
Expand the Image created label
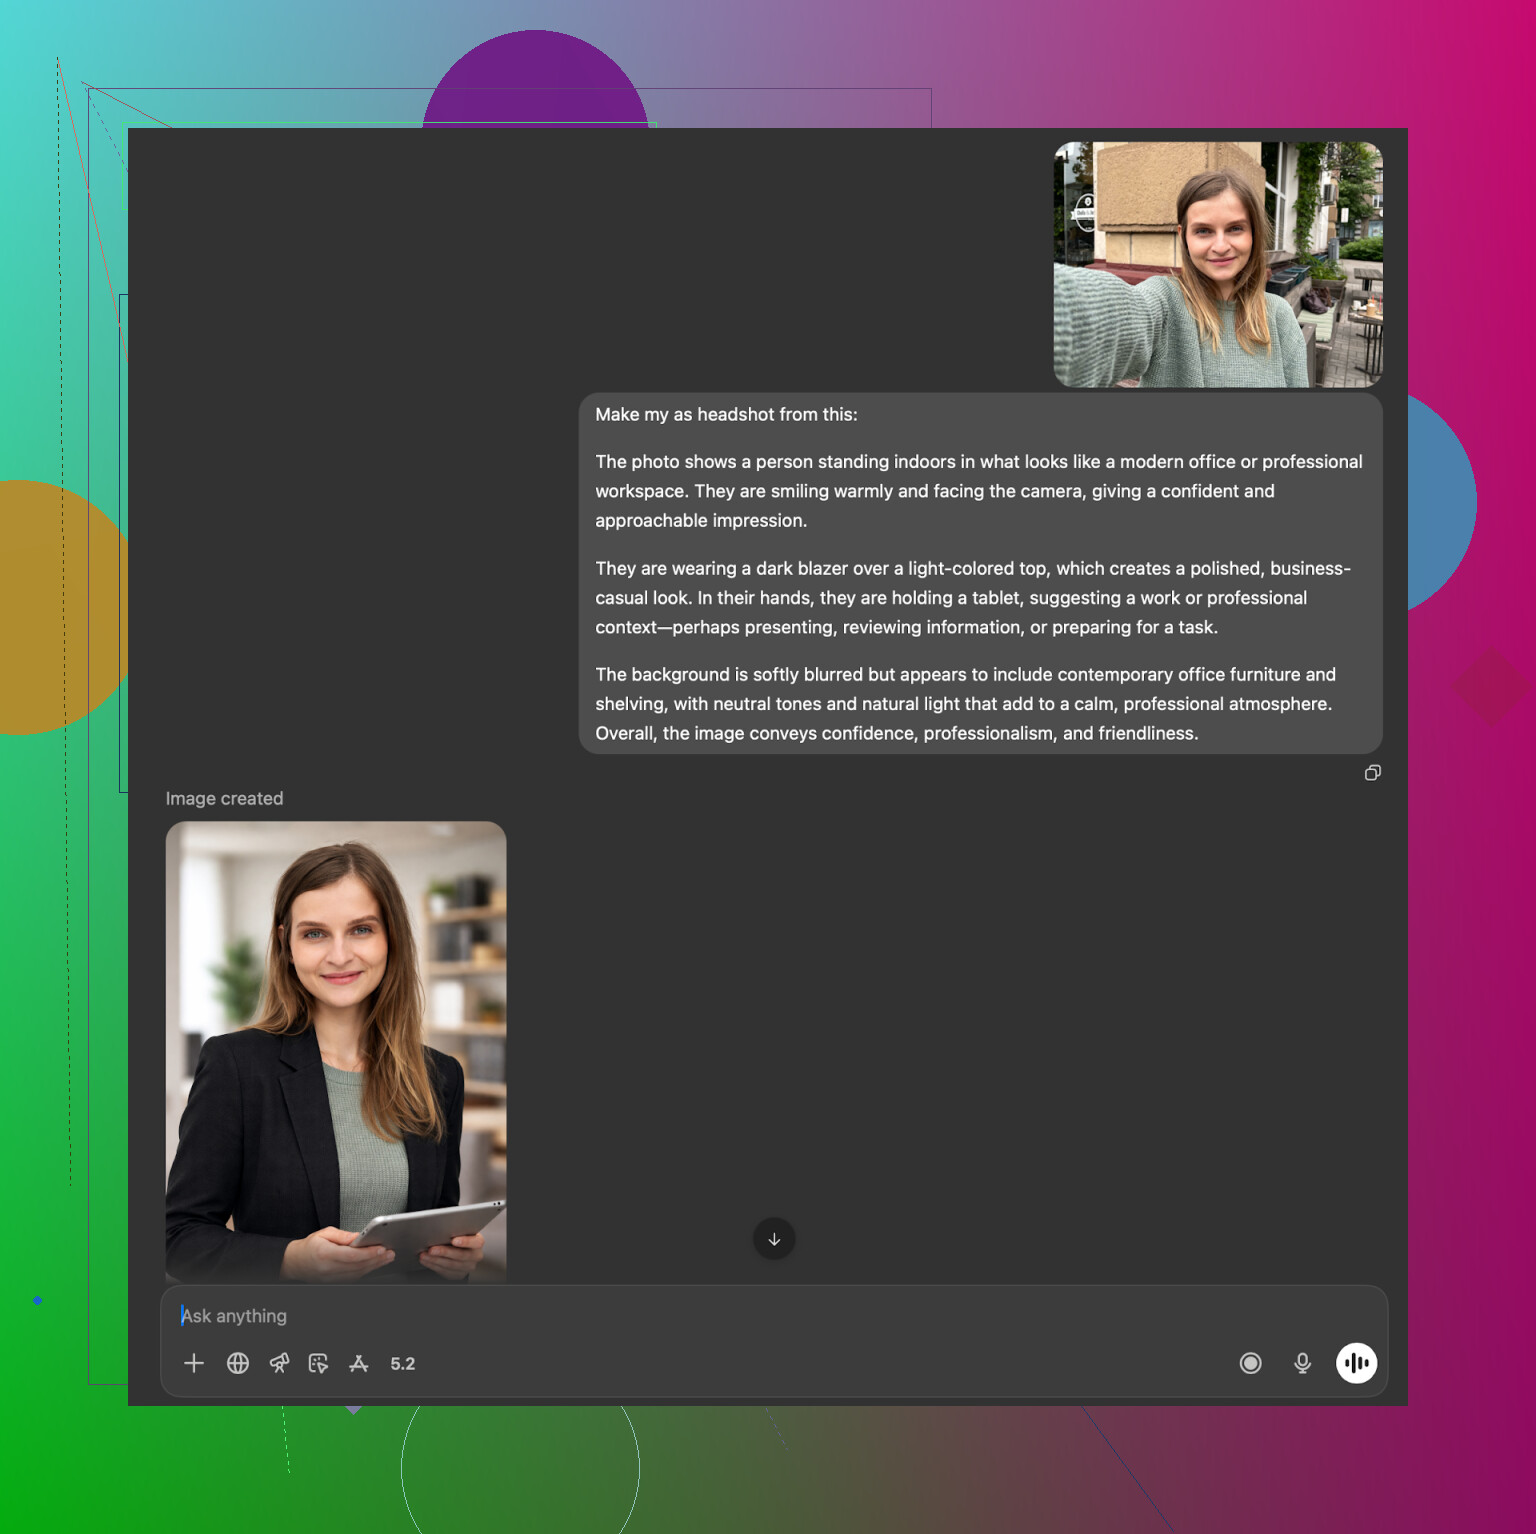coord(224,798)
